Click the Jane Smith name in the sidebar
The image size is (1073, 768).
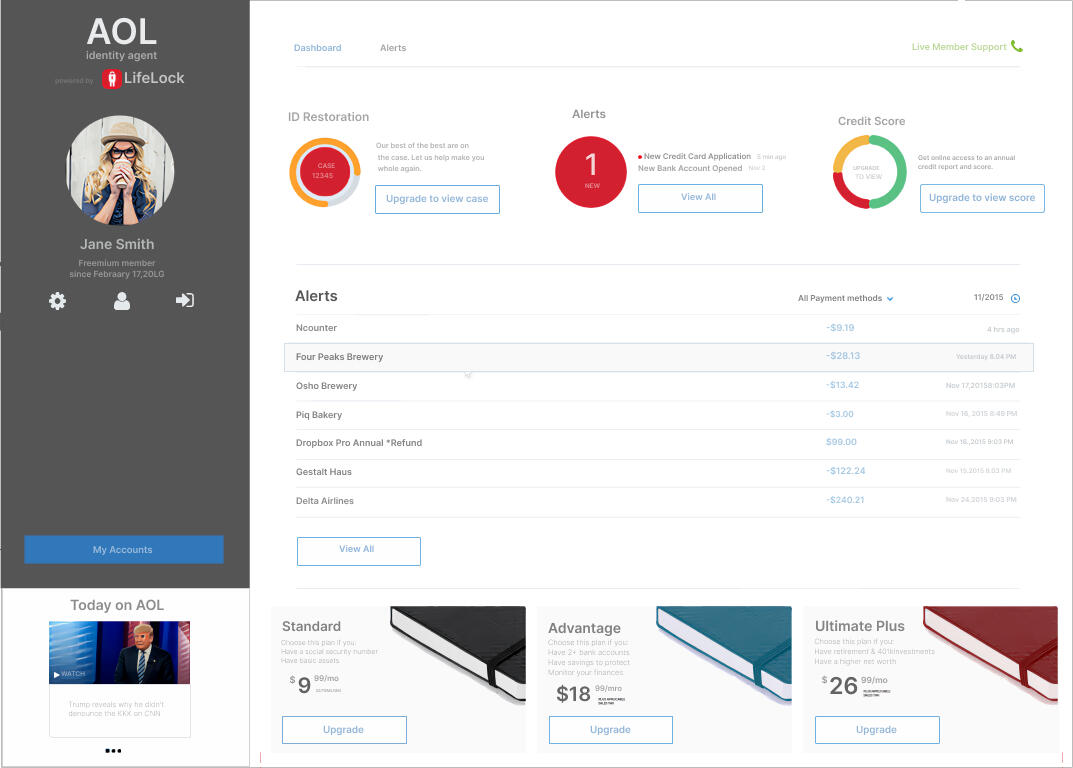(x=117, y=244)
